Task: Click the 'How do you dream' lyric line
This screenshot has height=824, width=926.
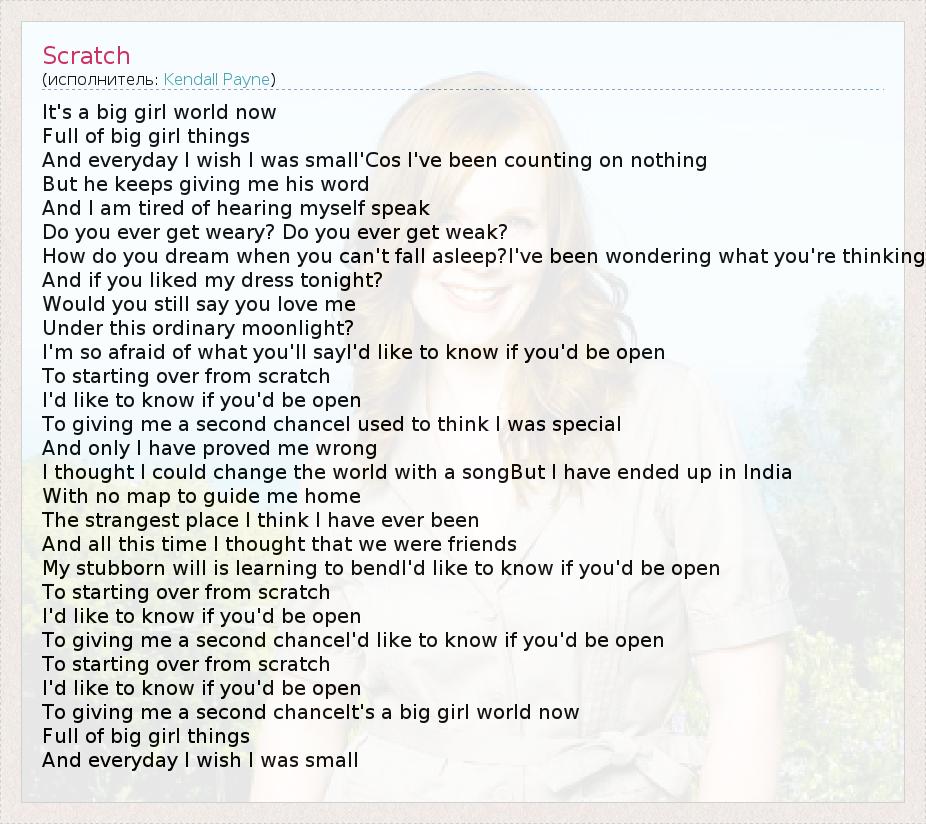Action: (x=270, y=256)
